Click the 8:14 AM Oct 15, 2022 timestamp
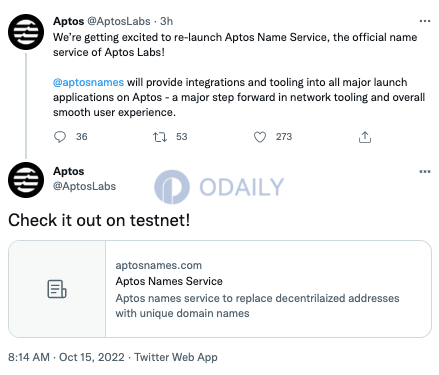The width and height of the screenshot is (439, 375). coord(66,357)
